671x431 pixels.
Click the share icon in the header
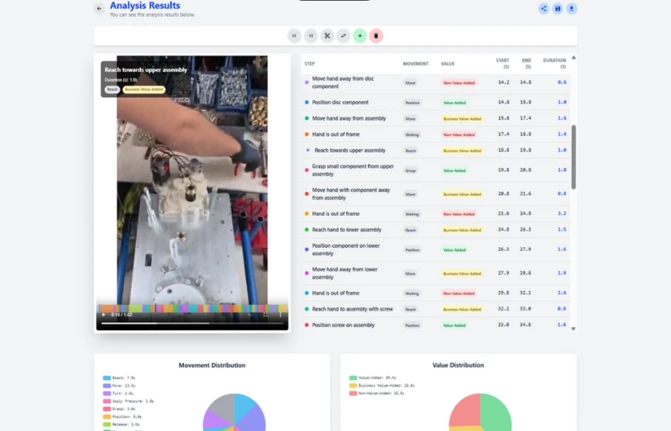[x=544, y=9]
